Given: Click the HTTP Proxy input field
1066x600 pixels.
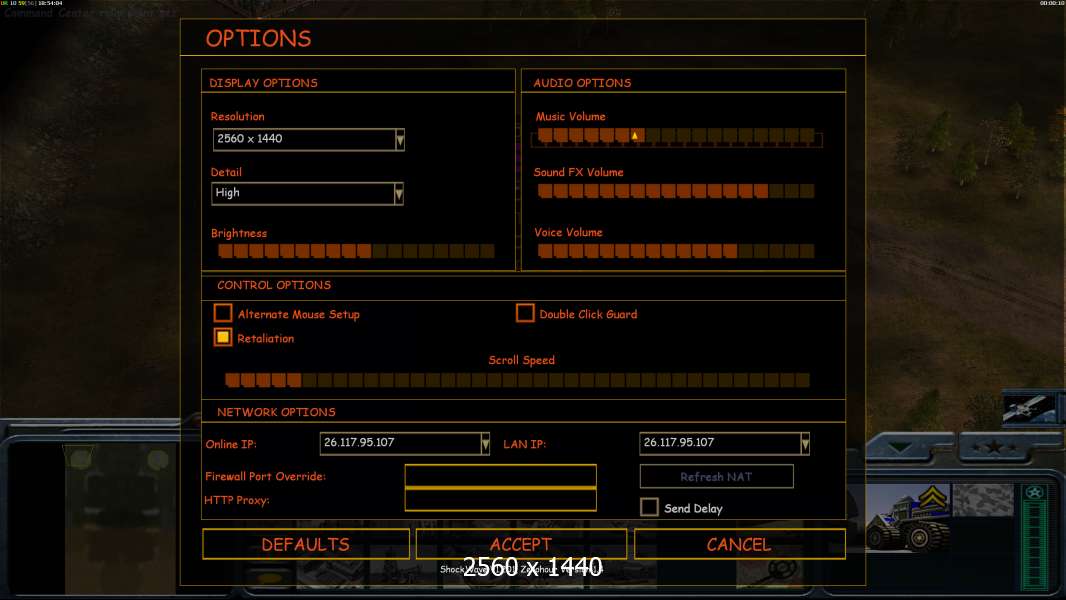Looking at the screenshot, I should (500, 499).
